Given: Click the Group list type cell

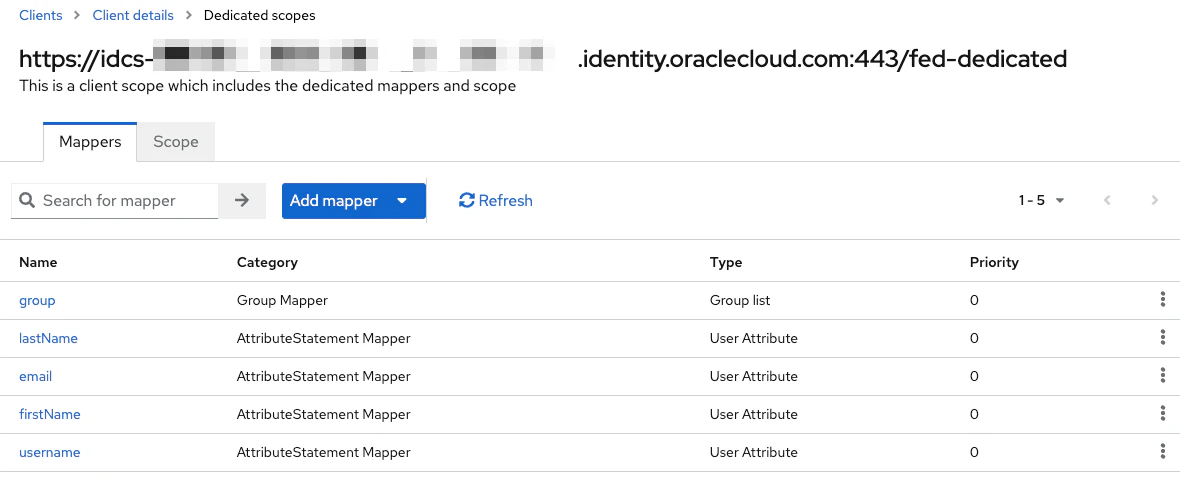Looking at the screenshot, I should [740, 300].
